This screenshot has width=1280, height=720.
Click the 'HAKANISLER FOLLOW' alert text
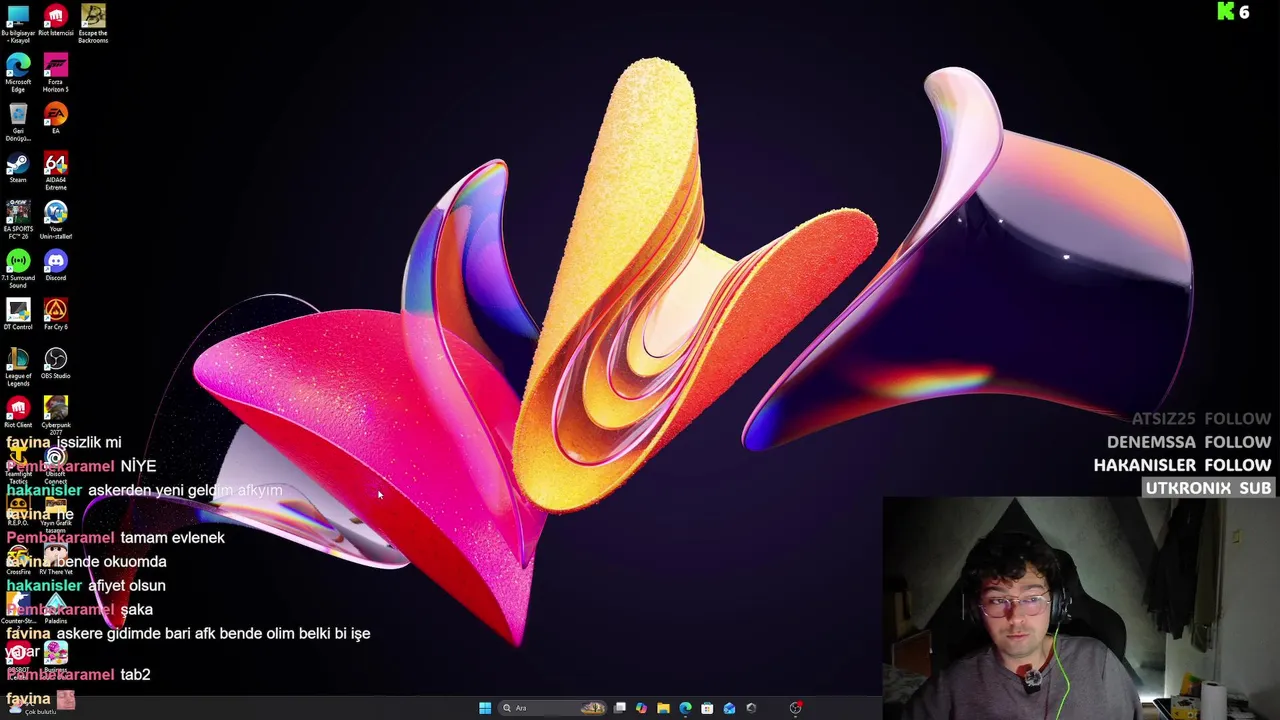pyautogui.click(x=1182, y=465)
